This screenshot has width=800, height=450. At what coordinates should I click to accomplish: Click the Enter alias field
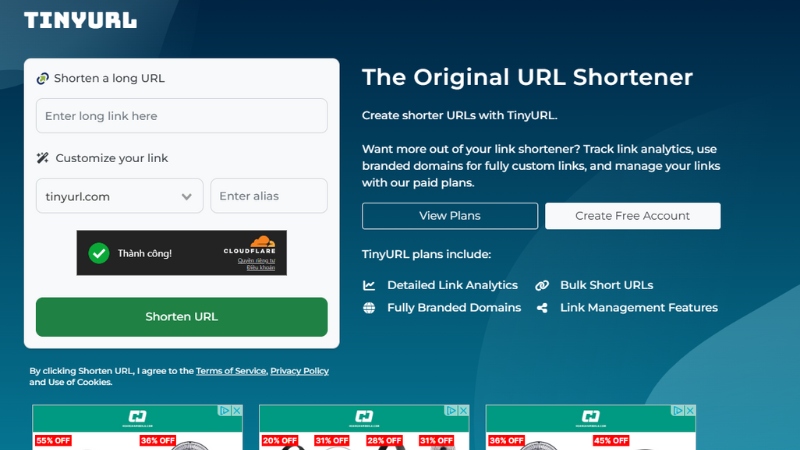(269, 196)
